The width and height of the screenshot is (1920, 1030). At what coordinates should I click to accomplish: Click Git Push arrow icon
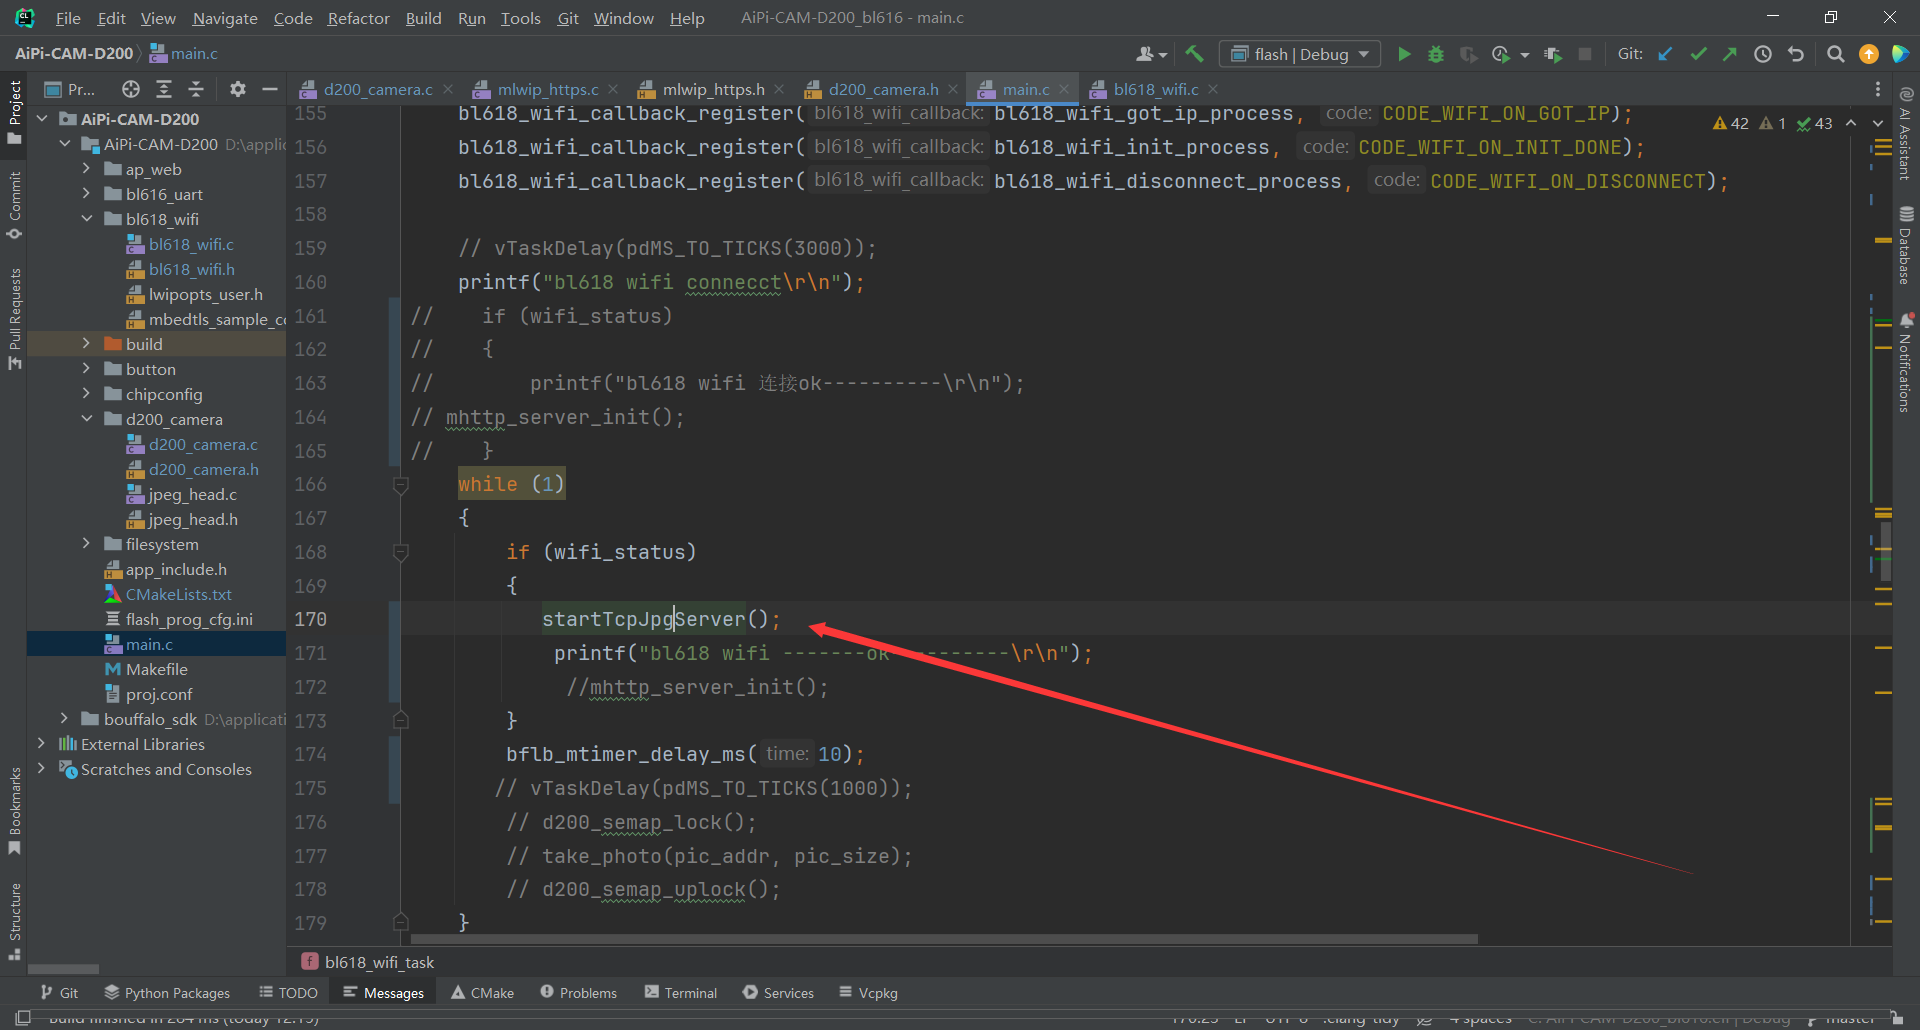click(1730, 54)
